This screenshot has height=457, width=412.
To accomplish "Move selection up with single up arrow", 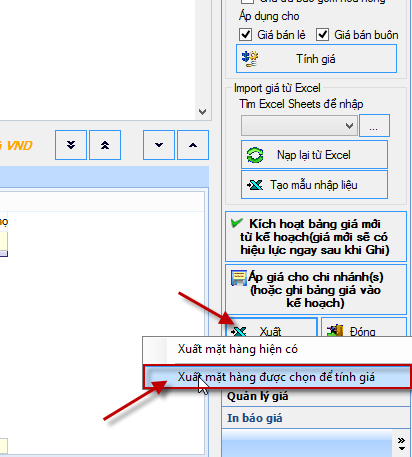I will (193, 145).
